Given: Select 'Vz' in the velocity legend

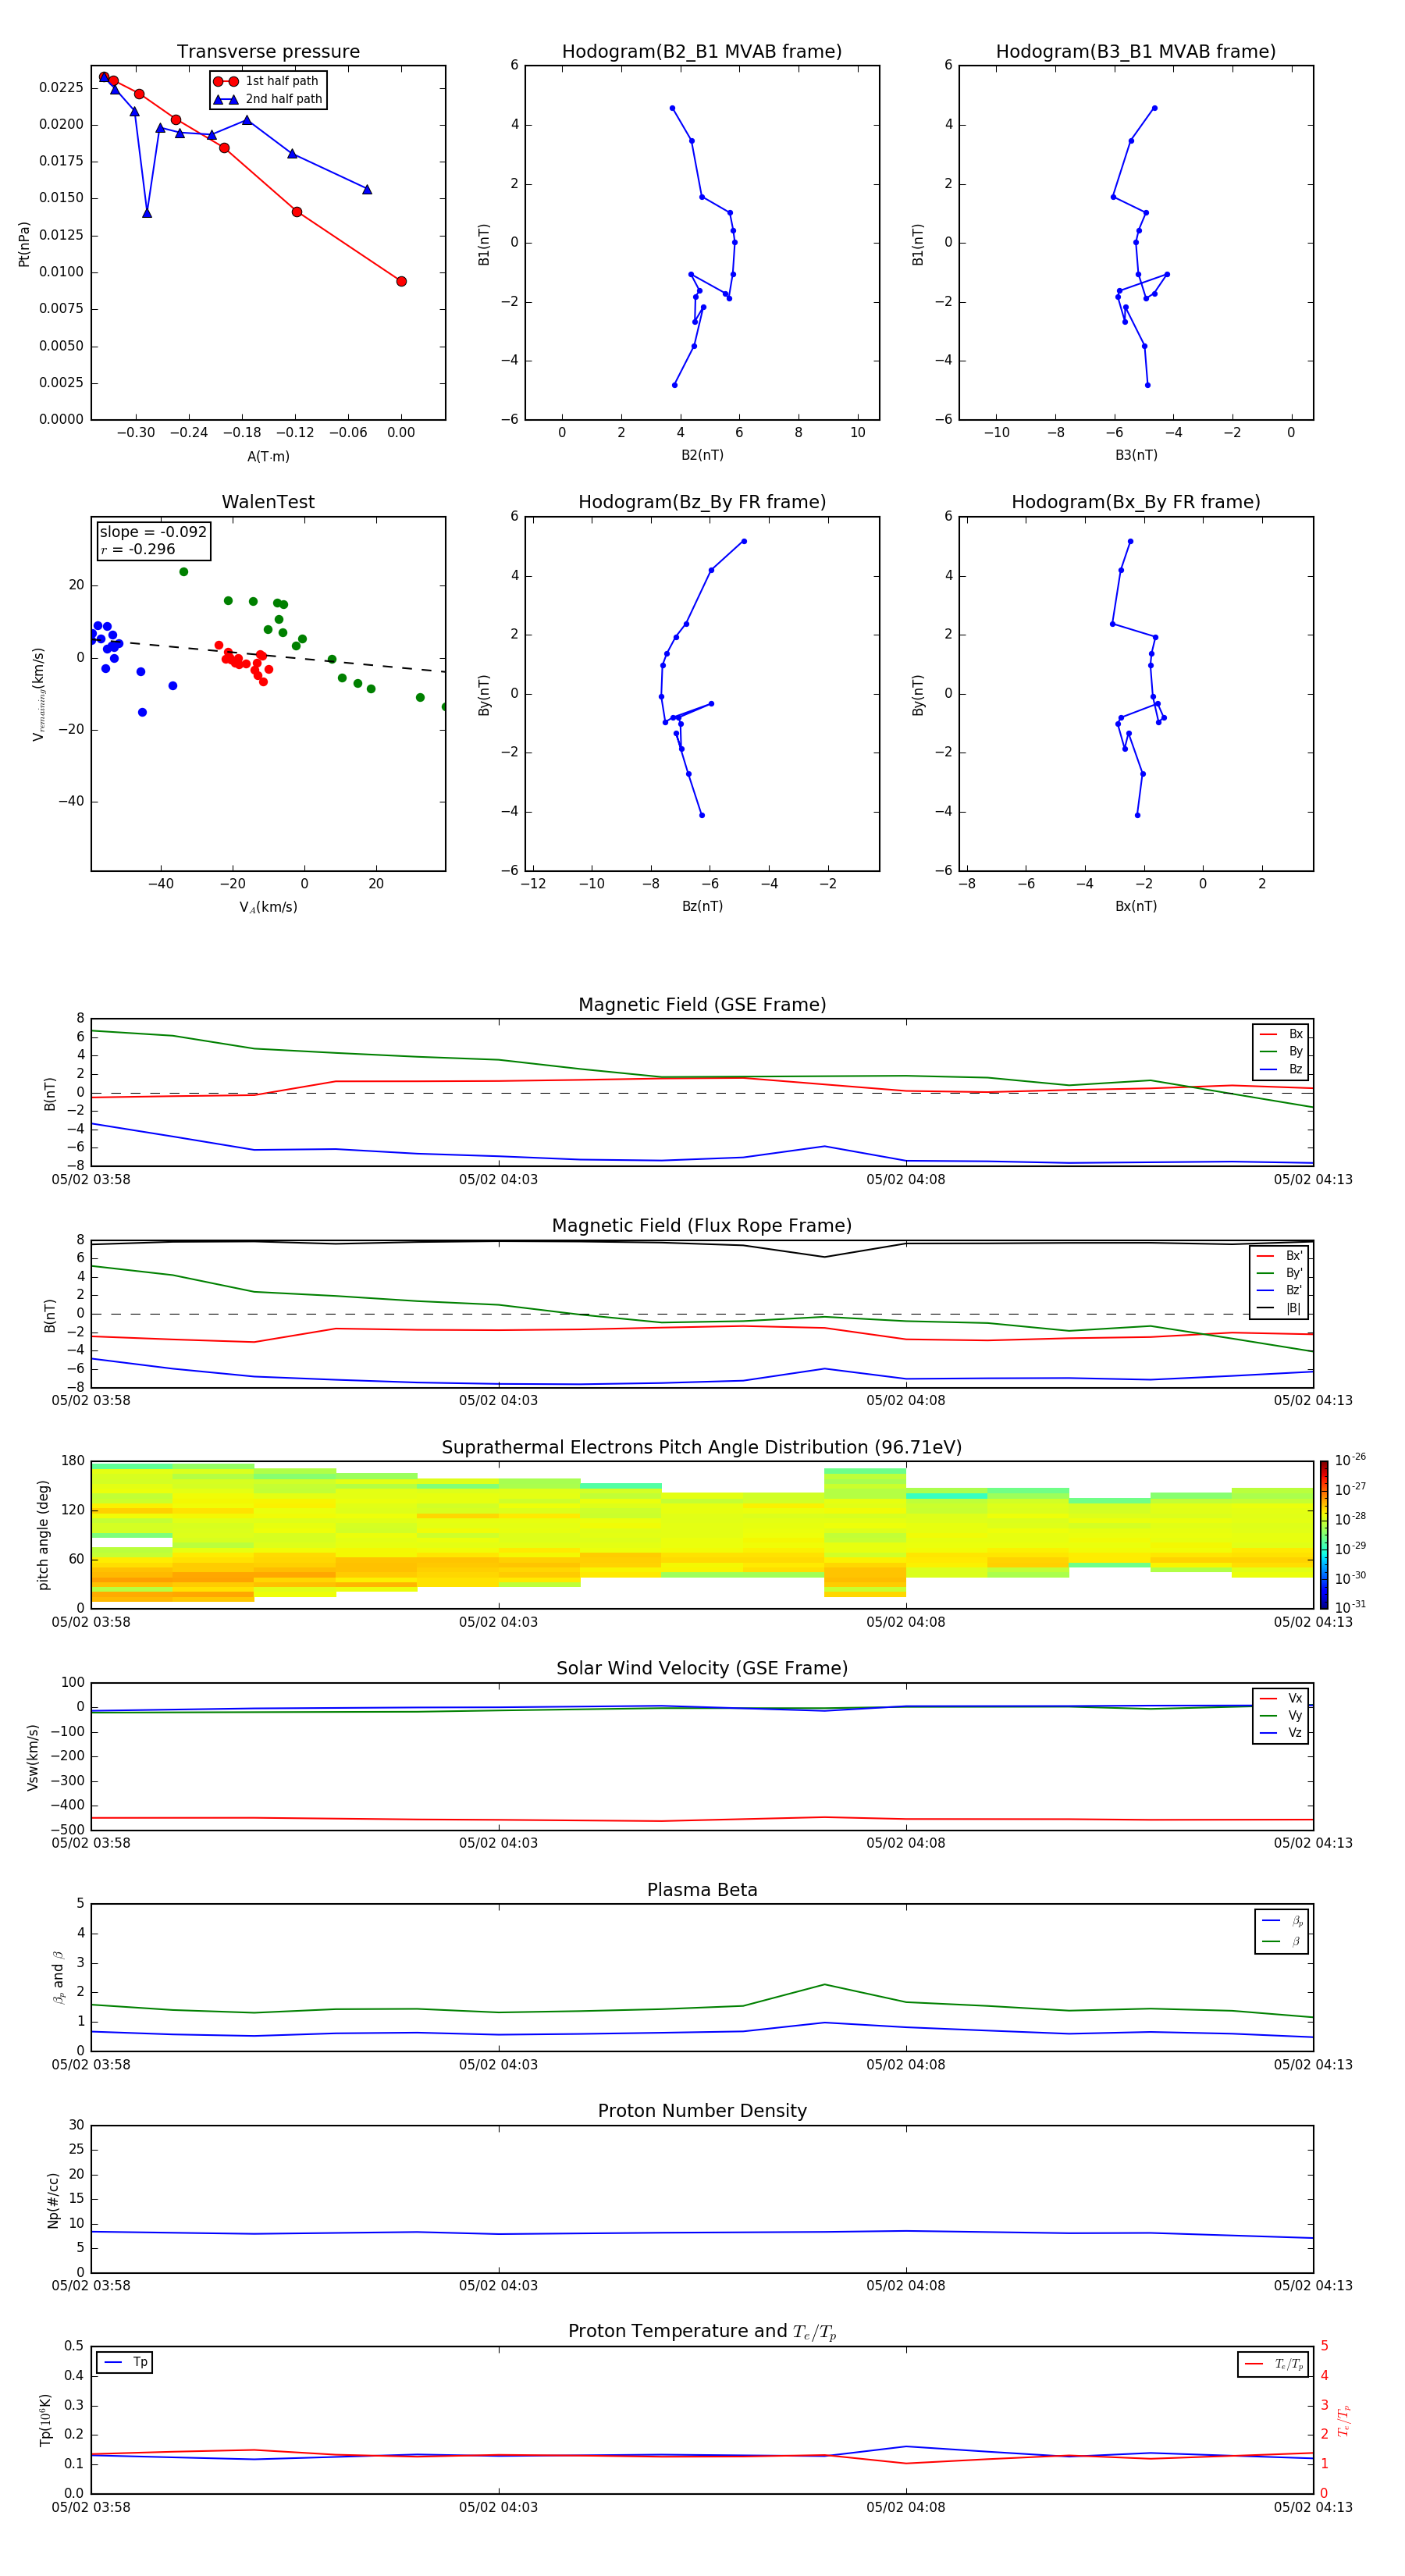Looking at the screenshot, I should point(1281,1733).
